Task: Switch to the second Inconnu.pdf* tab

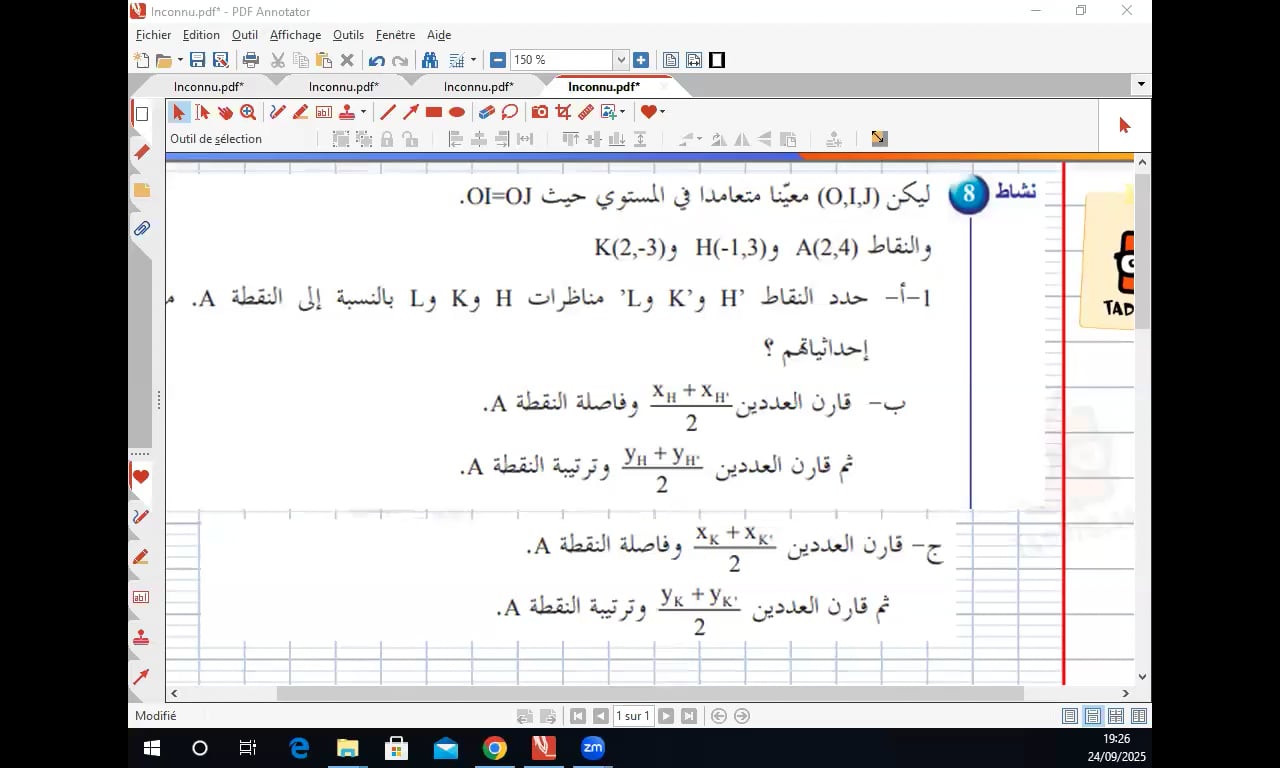Action: pyautogui.click(x=344, y=87)
